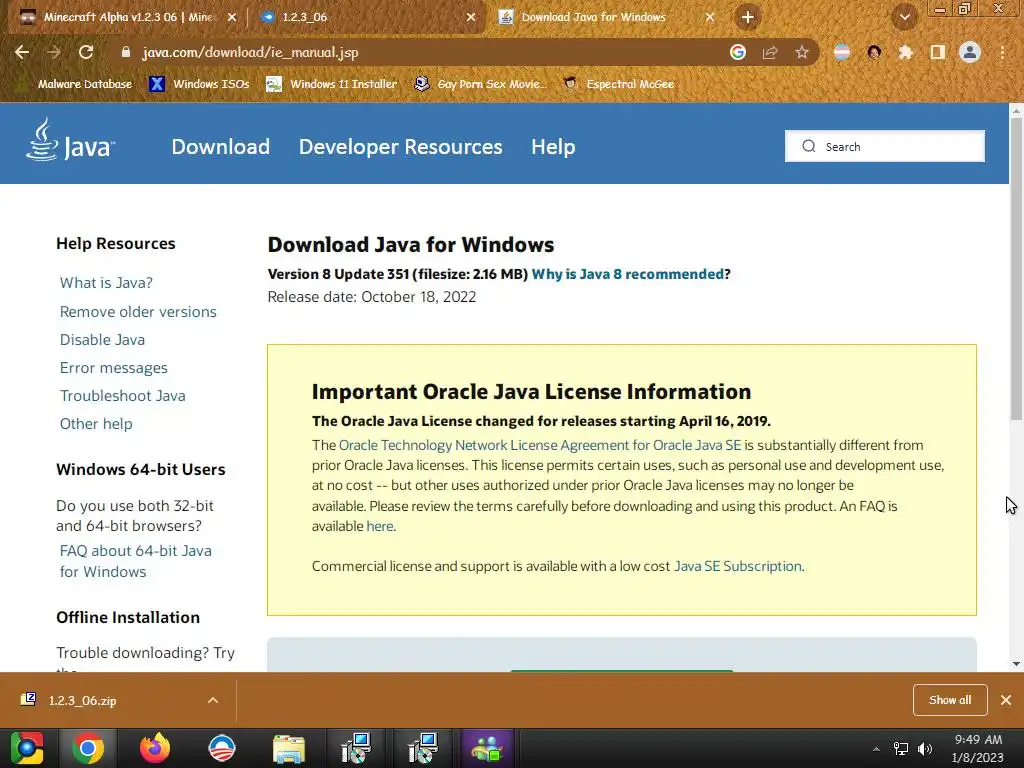Show hidden system tray icons

876,749
